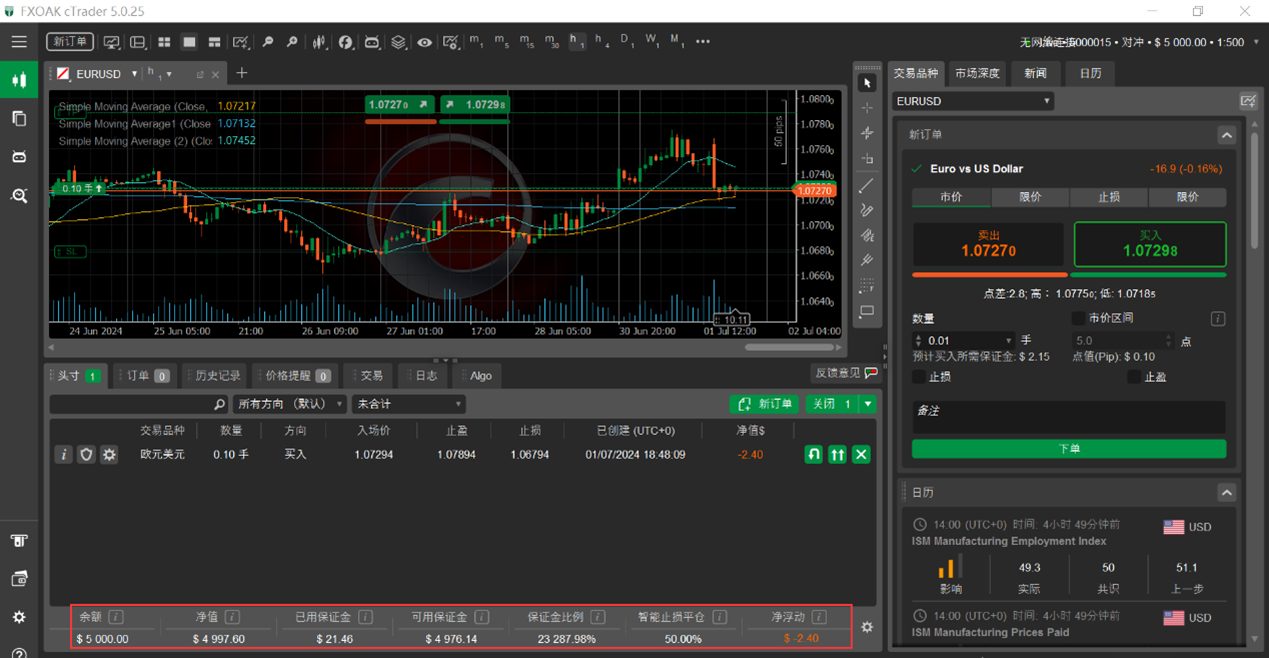Select the trend line drawing tool
The image size is (1269, 658).
[867, 185]
